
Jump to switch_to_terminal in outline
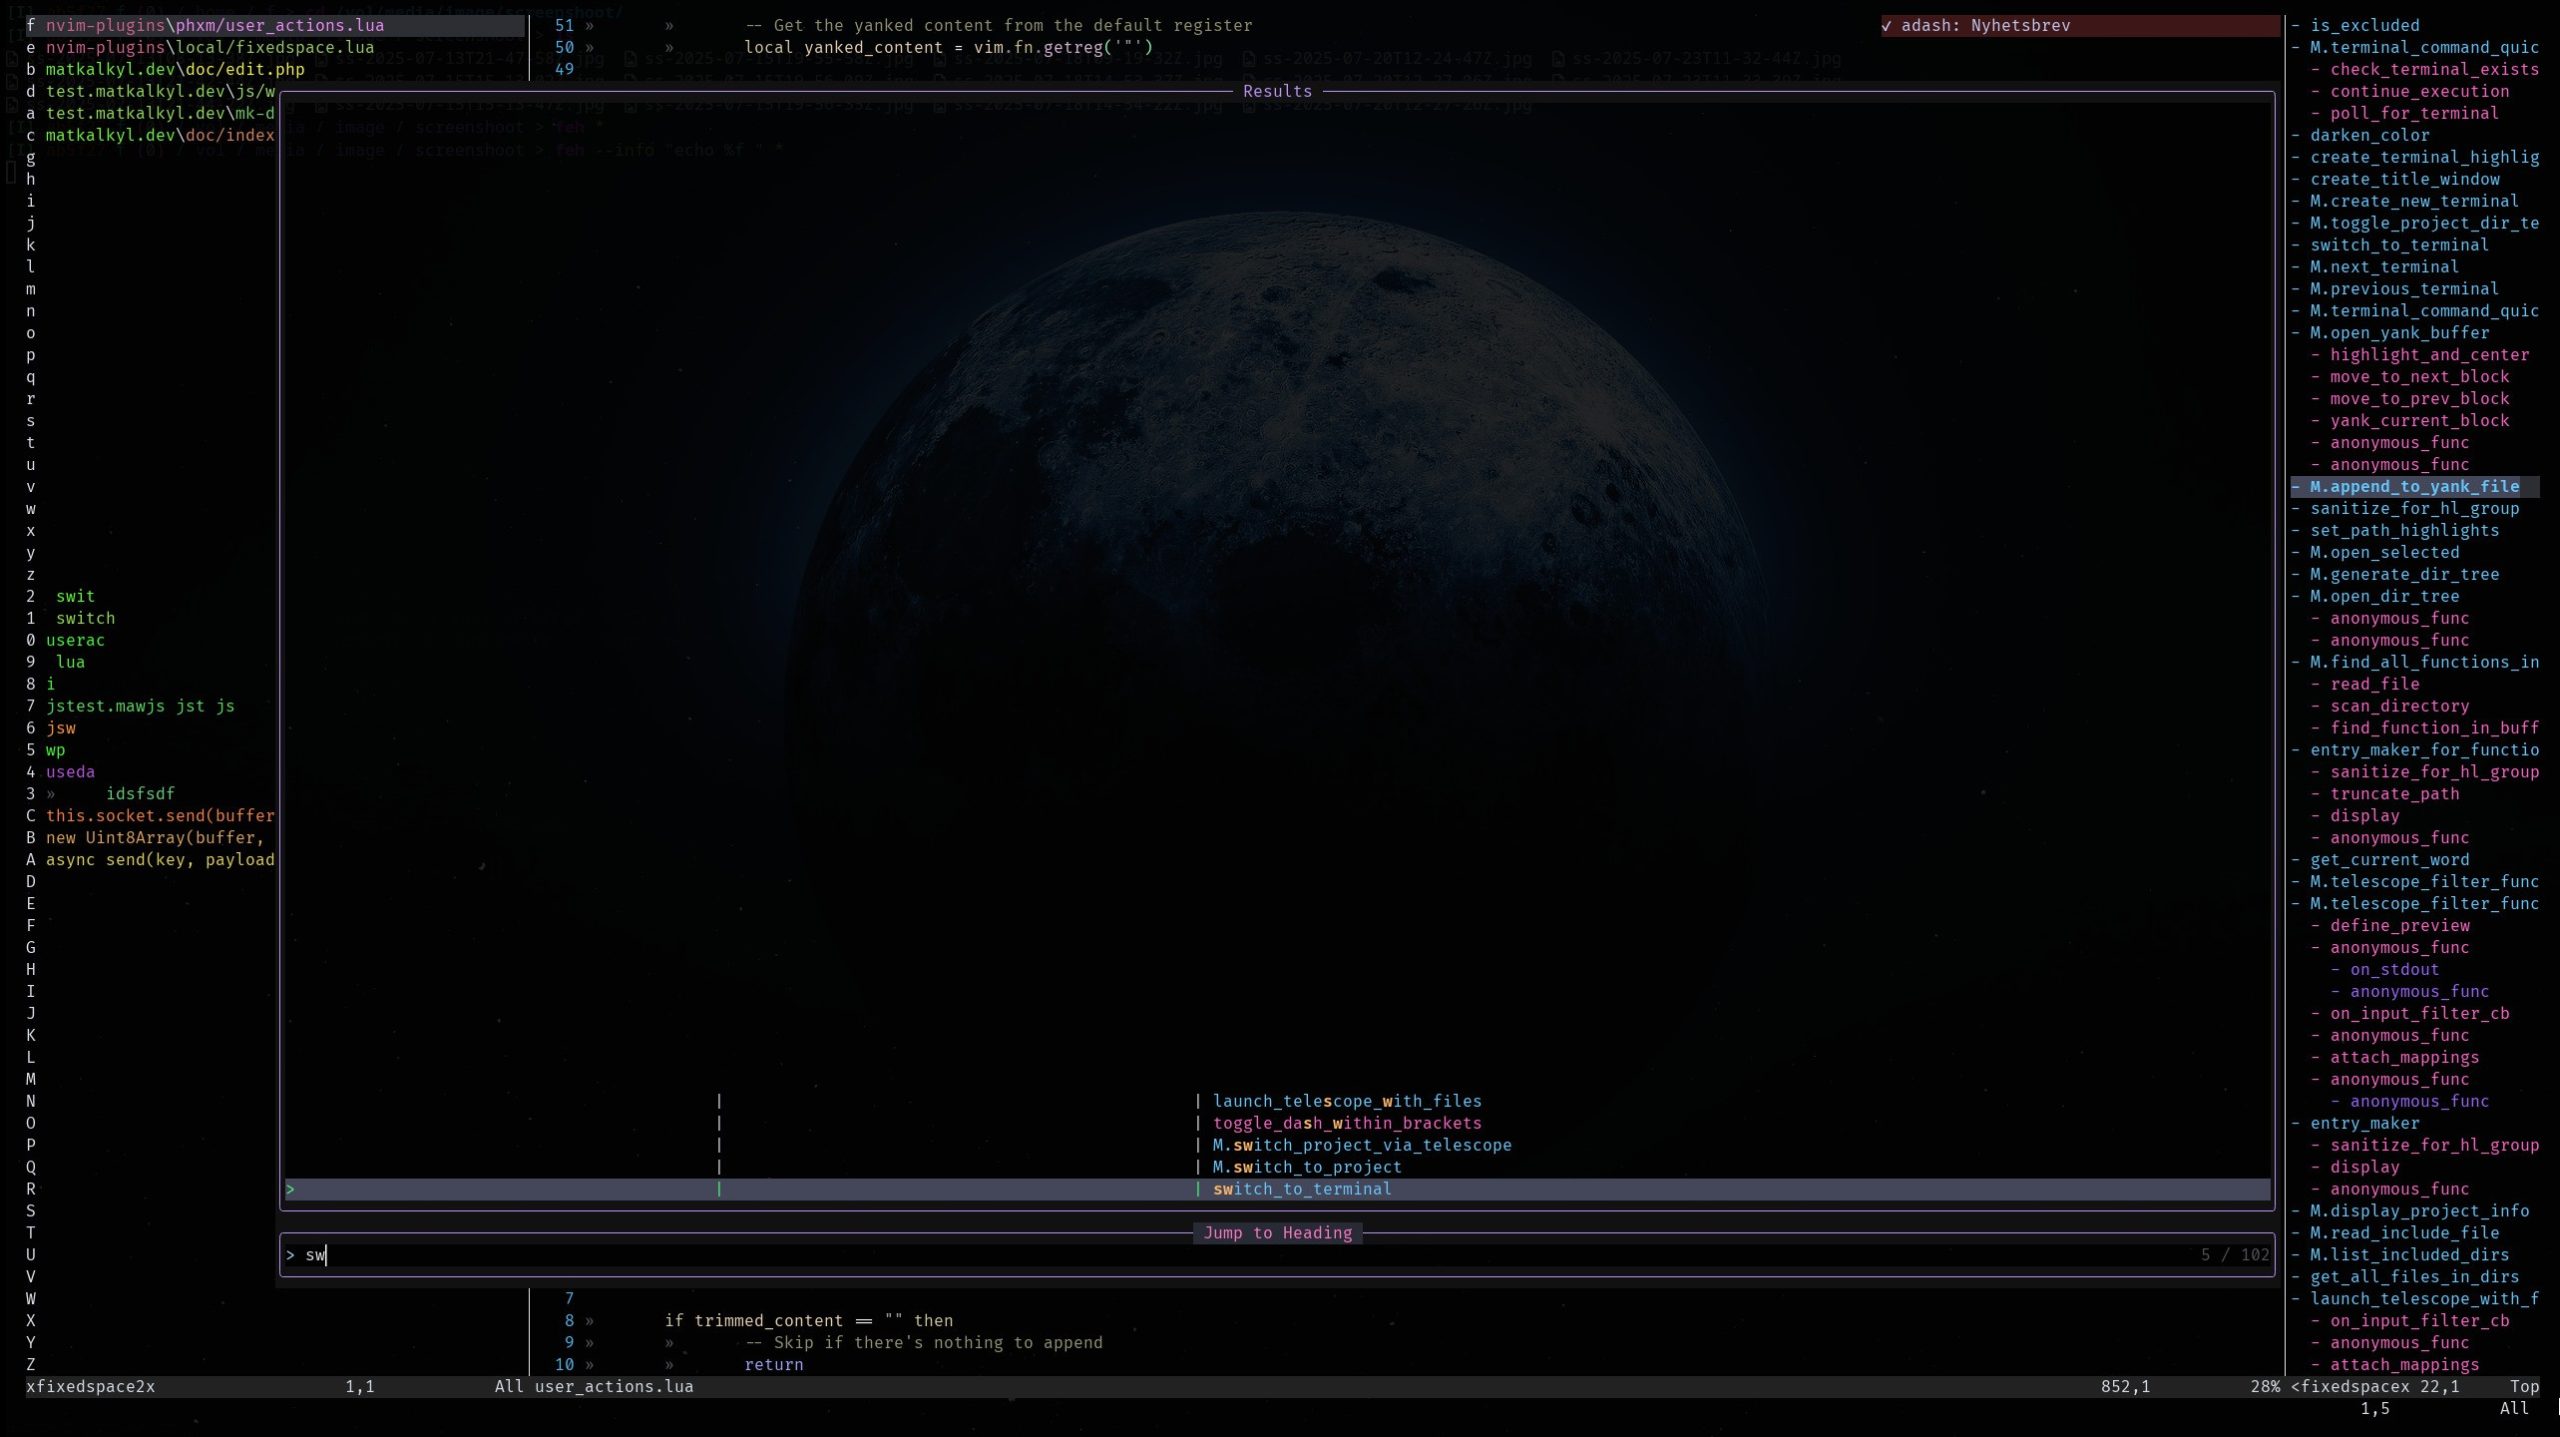[2399, 245]
